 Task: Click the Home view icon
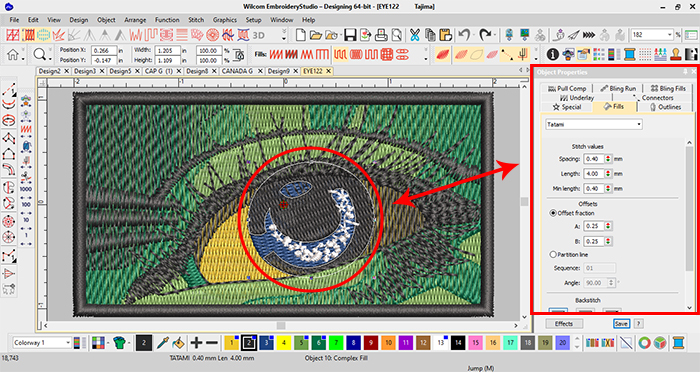tap(13, 54)
